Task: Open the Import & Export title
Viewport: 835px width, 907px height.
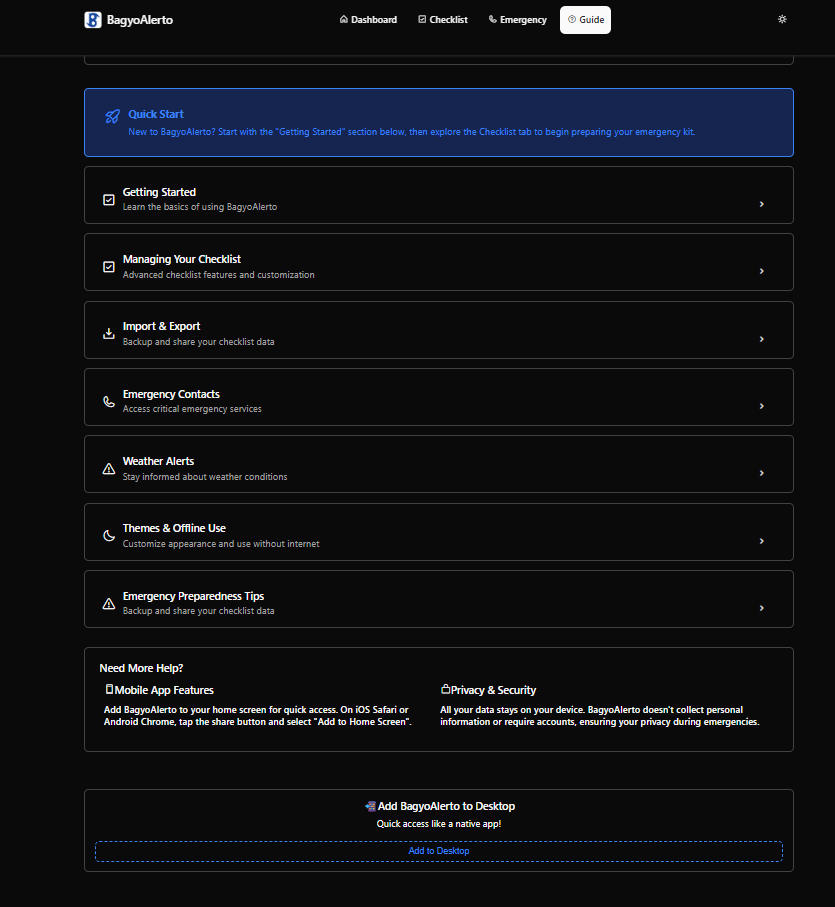Action: pos(161,326)
